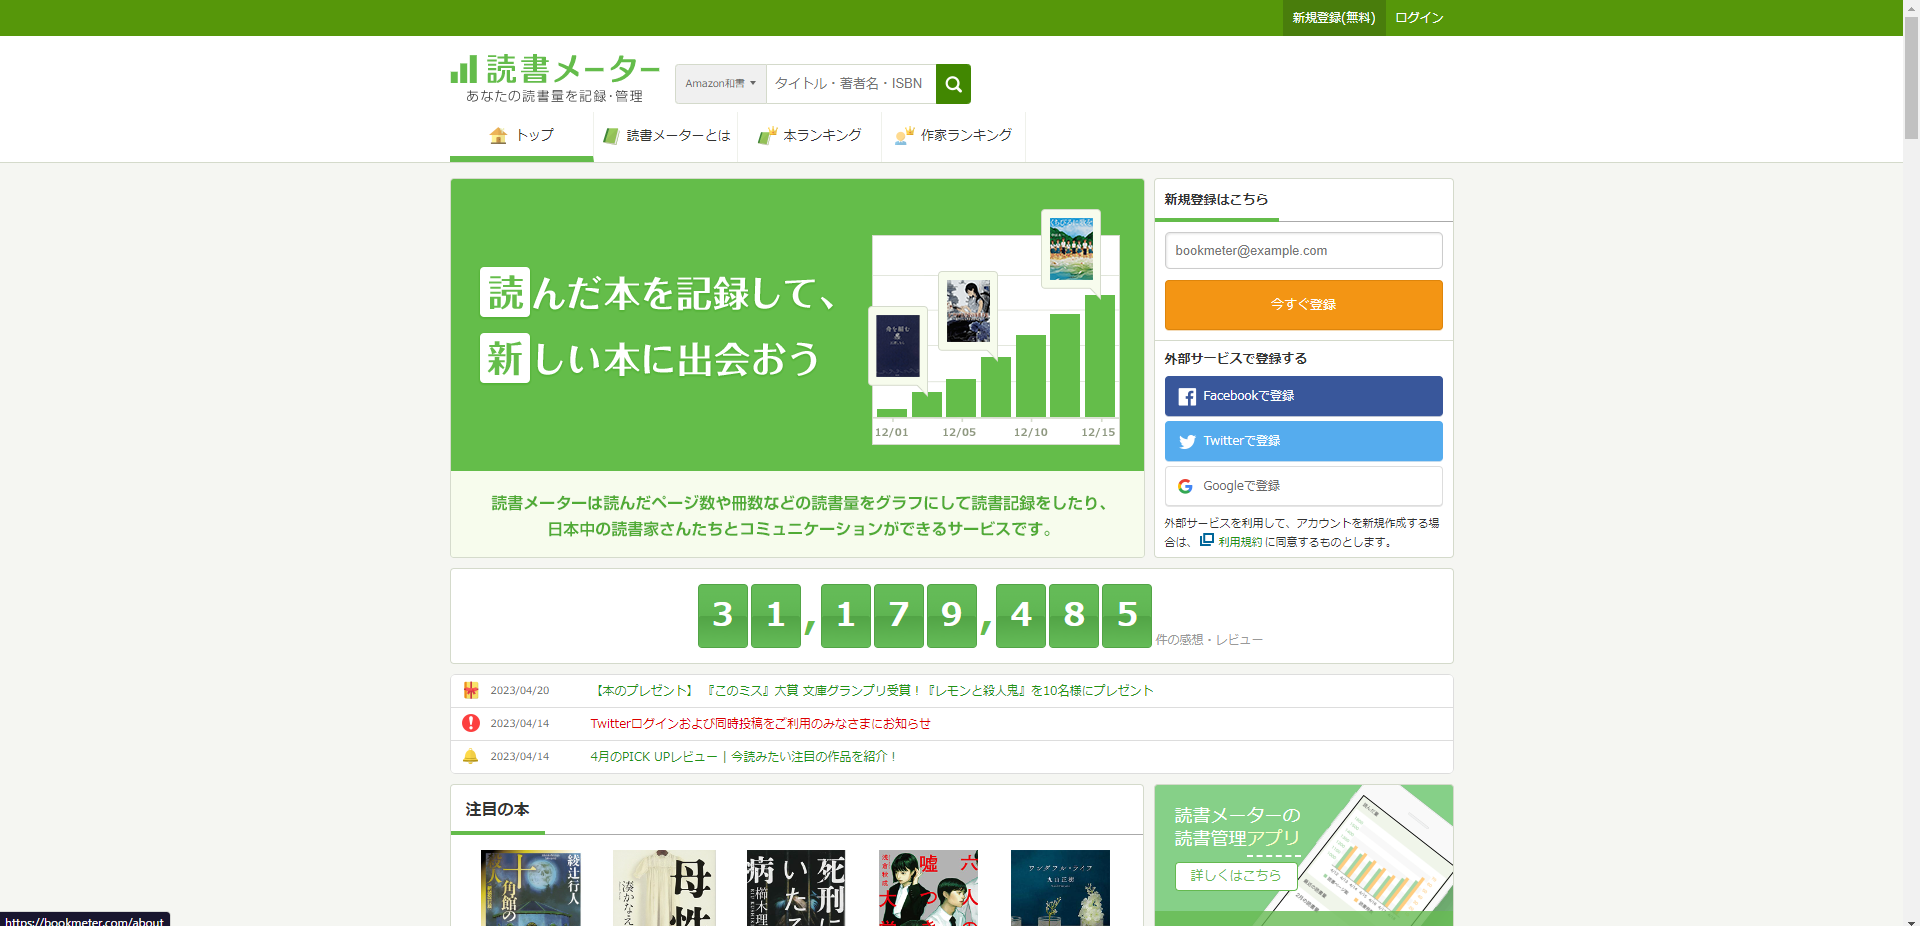
Task: Click the external window icon before 利用規約
Action: (1207, 540)
